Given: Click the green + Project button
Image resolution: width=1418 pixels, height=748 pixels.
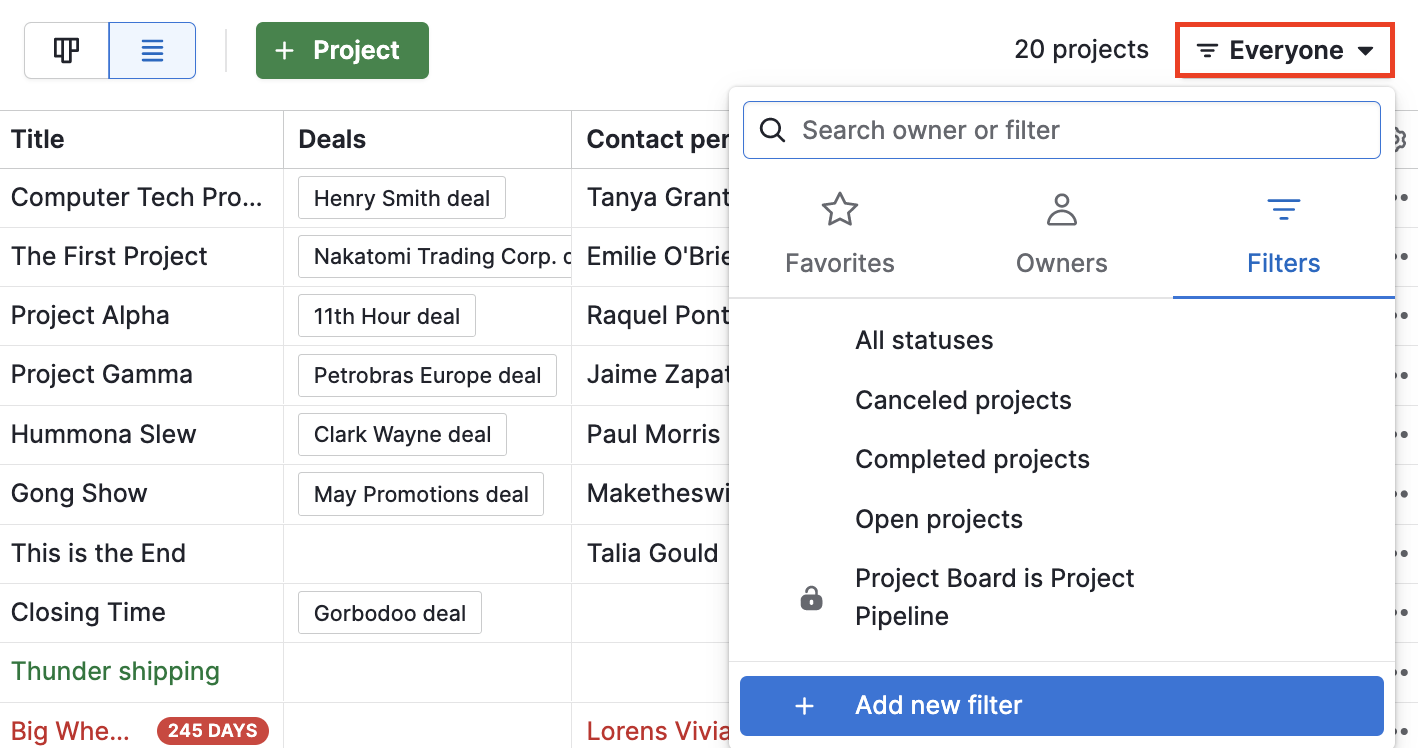Looking at the screenshot, I should (342, 50).
